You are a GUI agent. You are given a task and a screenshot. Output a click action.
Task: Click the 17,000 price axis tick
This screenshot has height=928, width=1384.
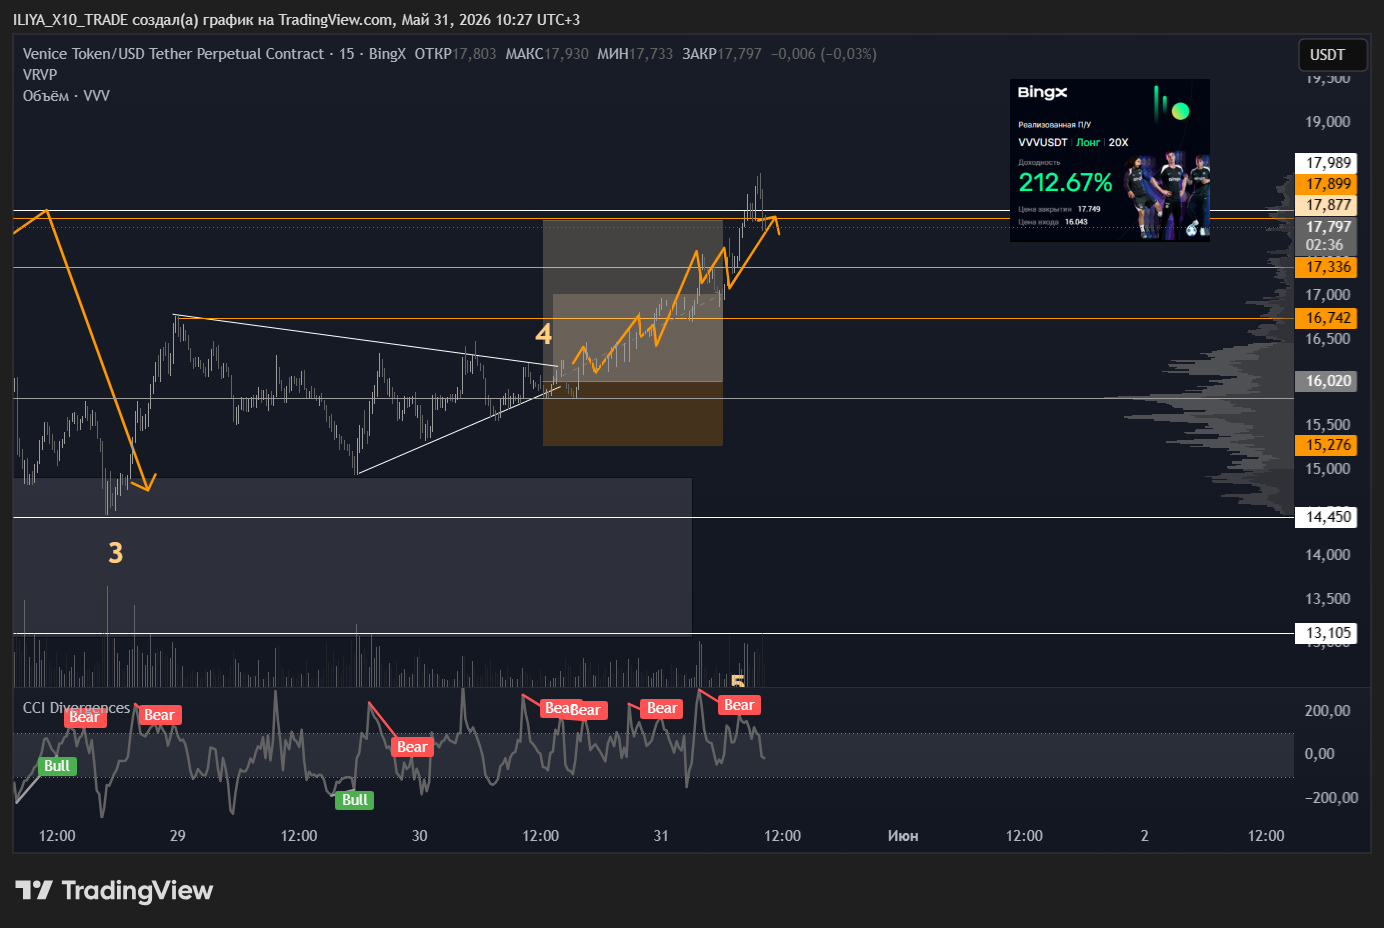(1327, 295)
